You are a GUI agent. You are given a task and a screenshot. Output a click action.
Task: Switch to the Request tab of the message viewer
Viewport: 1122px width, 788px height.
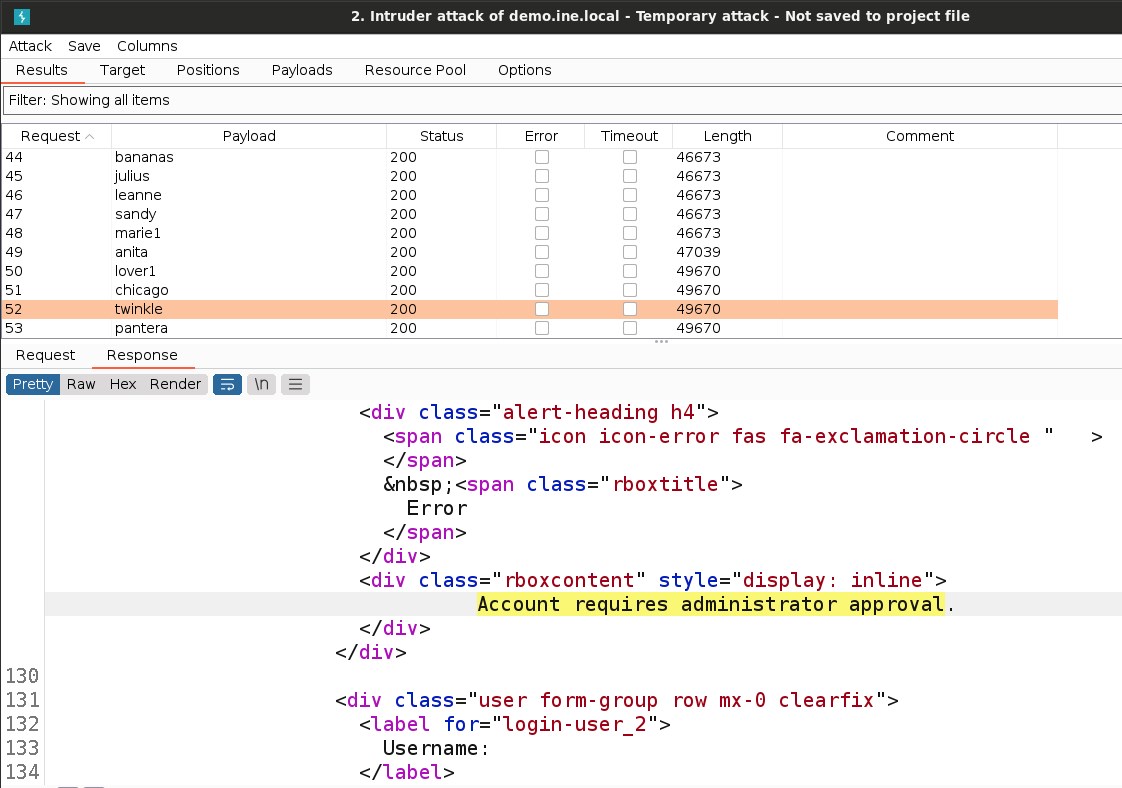pos(45,355)
